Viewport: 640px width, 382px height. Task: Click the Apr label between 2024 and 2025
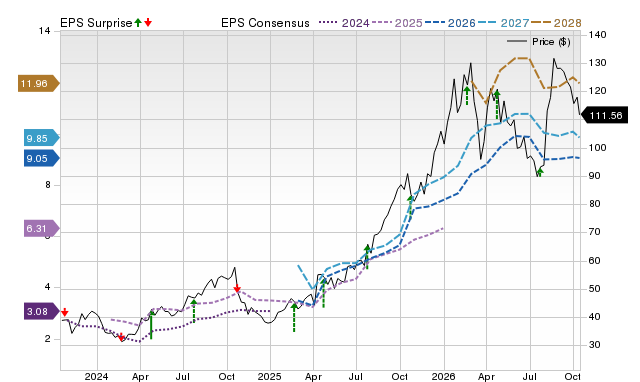pos(140,376)
